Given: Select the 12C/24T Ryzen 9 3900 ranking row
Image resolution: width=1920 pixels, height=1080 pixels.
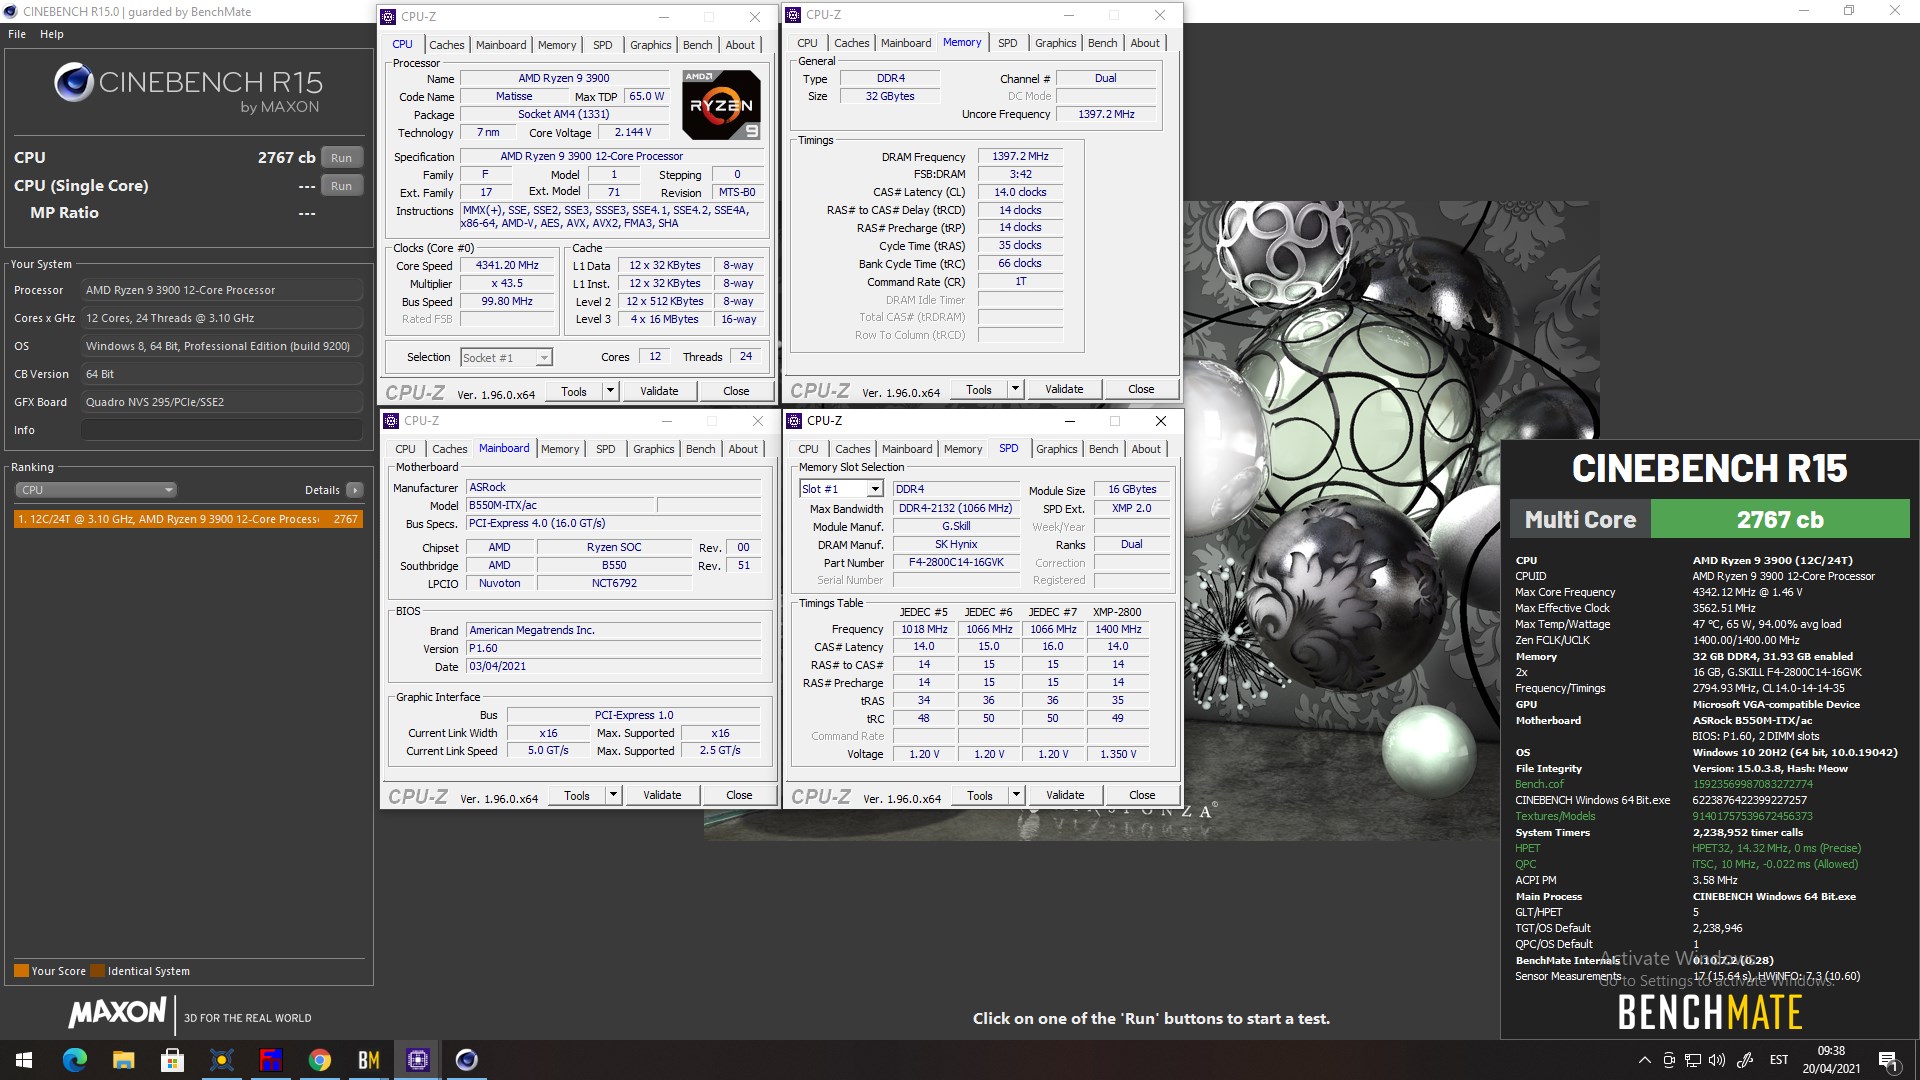Looking at the screenshot, I should click(188, 519).
